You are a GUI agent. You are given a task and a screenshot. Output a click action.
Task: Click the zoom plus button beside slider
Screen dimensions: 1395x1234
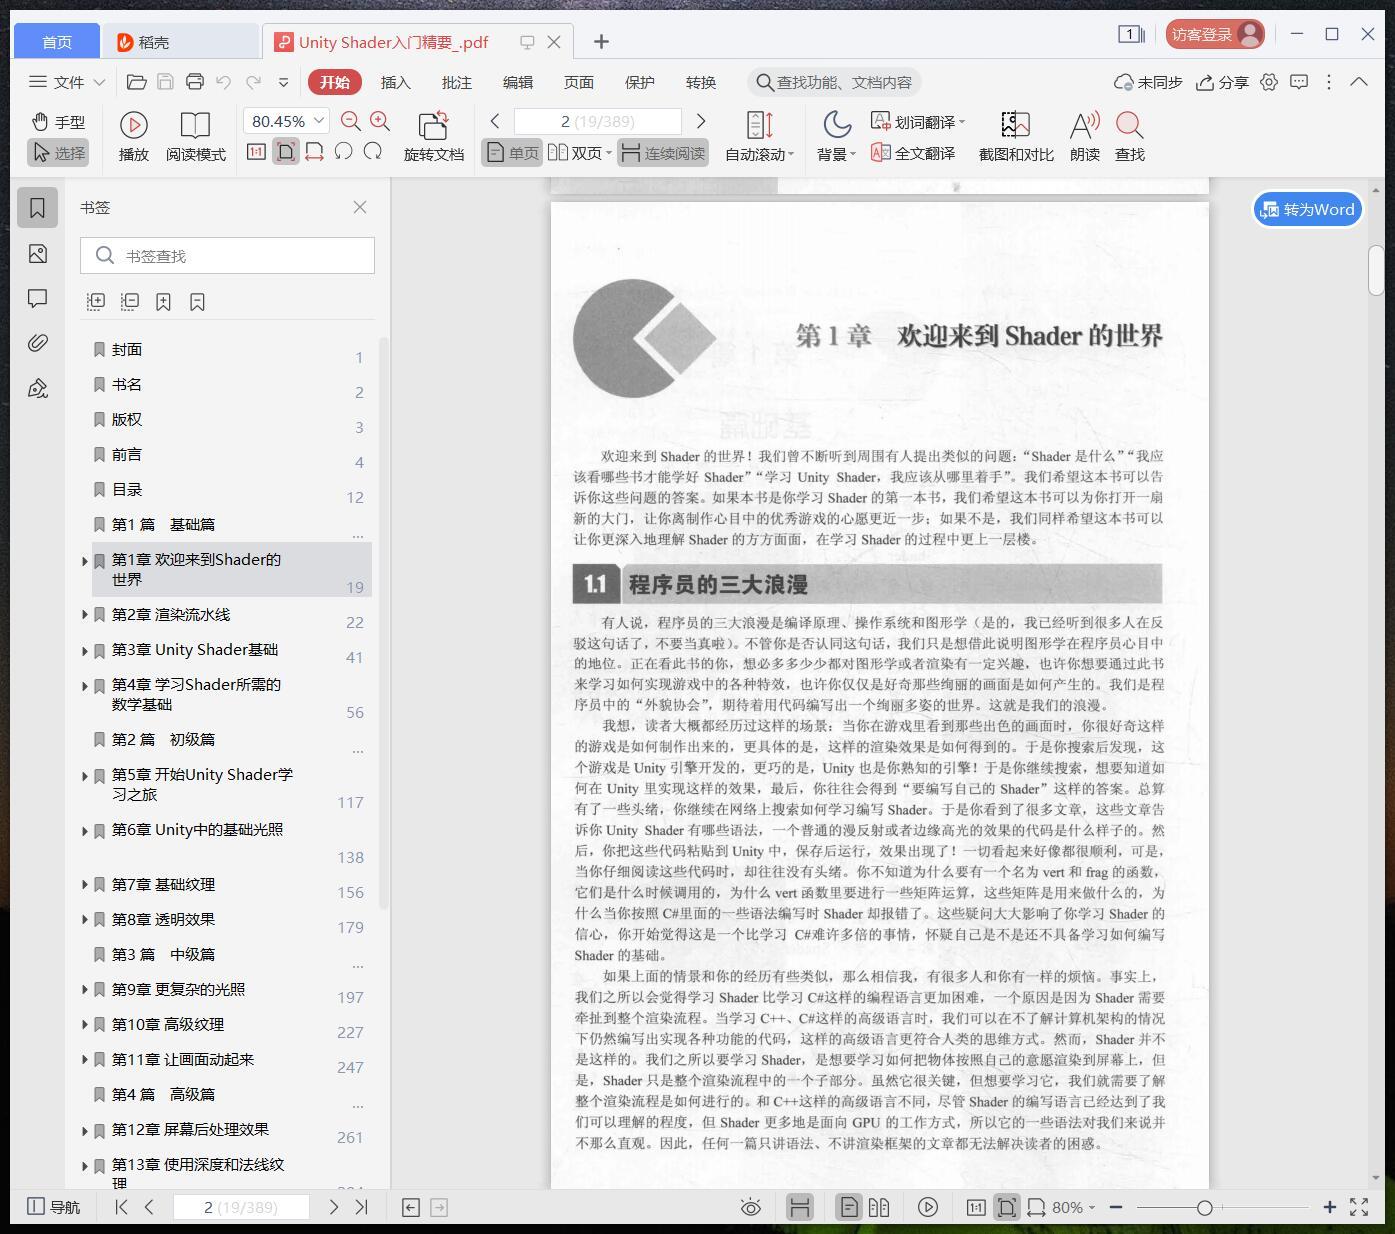pos(1329,1207)
